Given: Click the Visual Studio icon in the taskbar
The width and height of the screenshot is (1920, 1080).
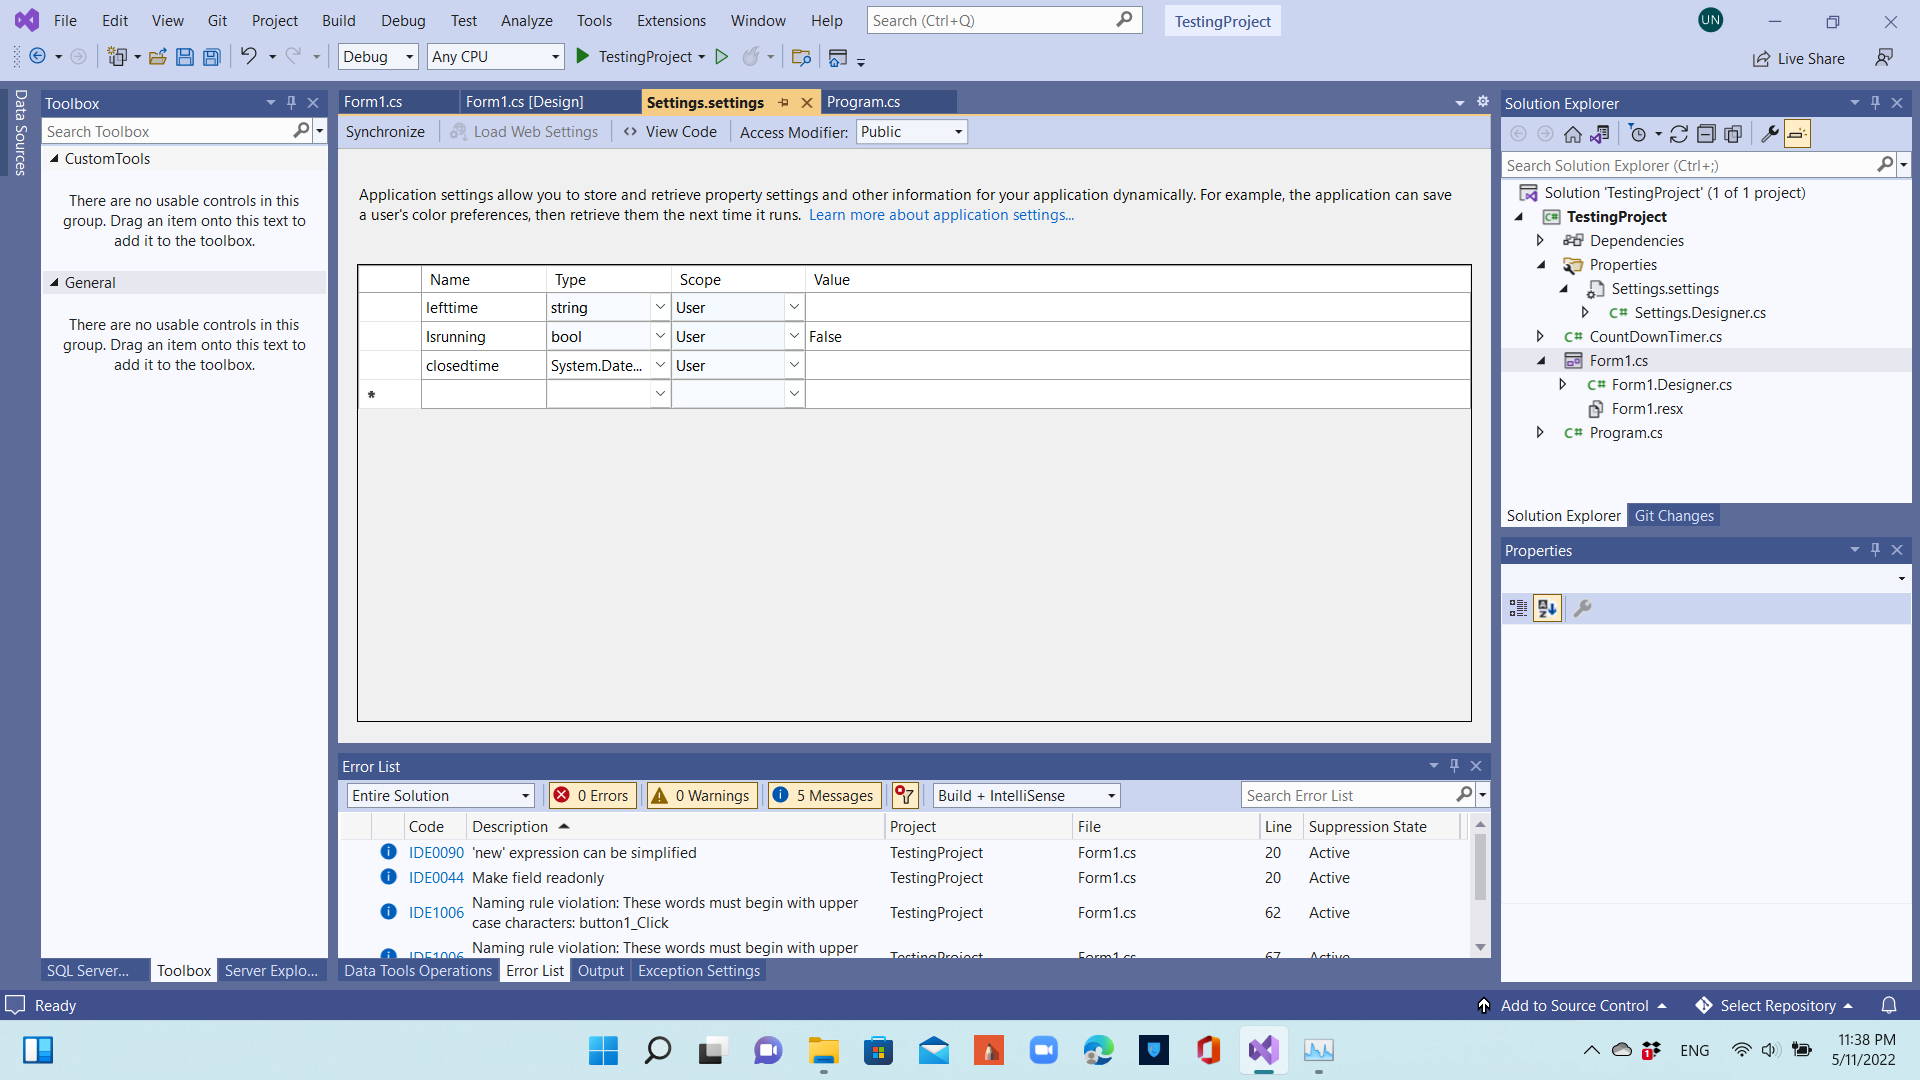Looking at the screenshot, I should 1264,1050.
